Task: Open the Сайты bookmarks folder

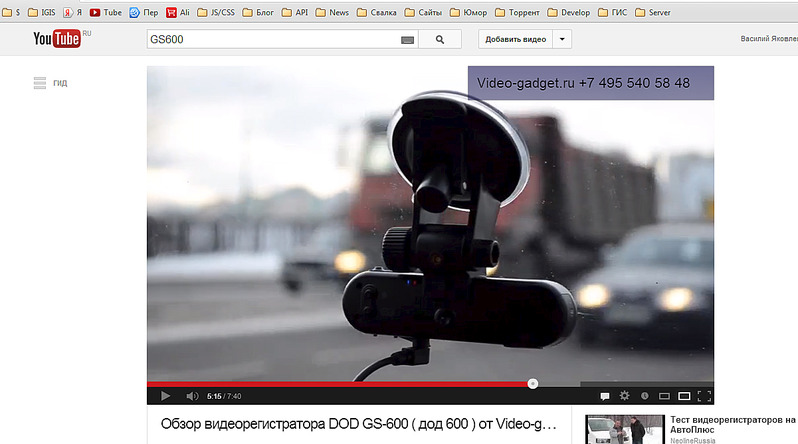Action: pyautogui.click(x=423, y=12)
